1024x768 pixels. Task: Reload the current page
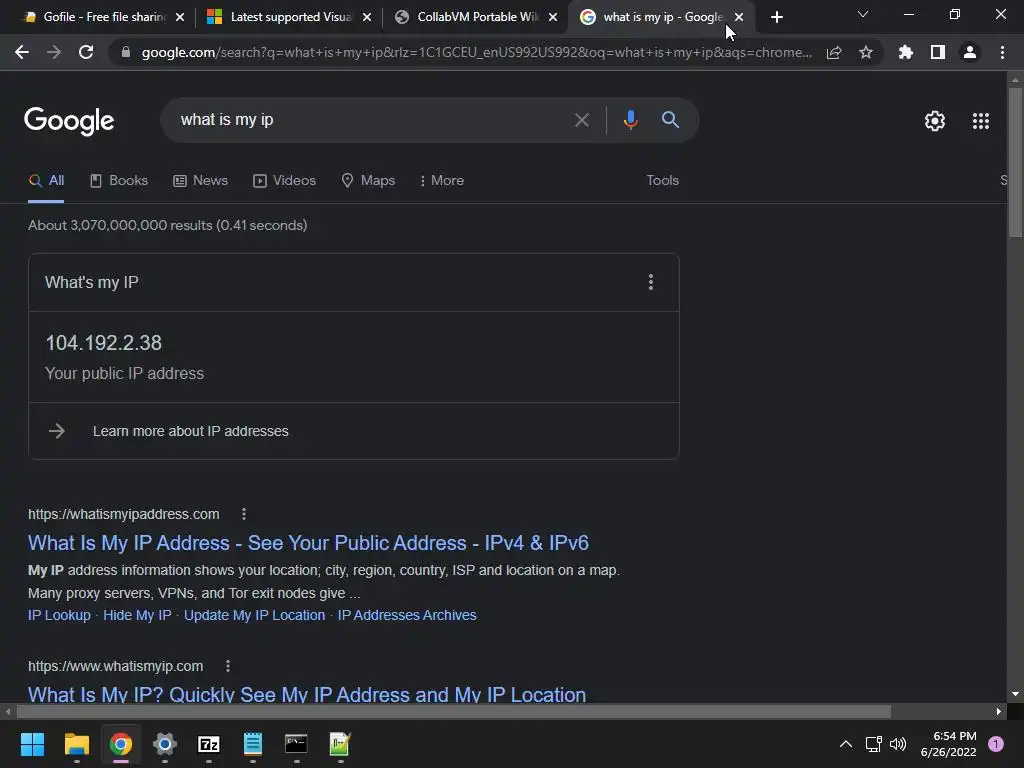[x=86, y=52]
